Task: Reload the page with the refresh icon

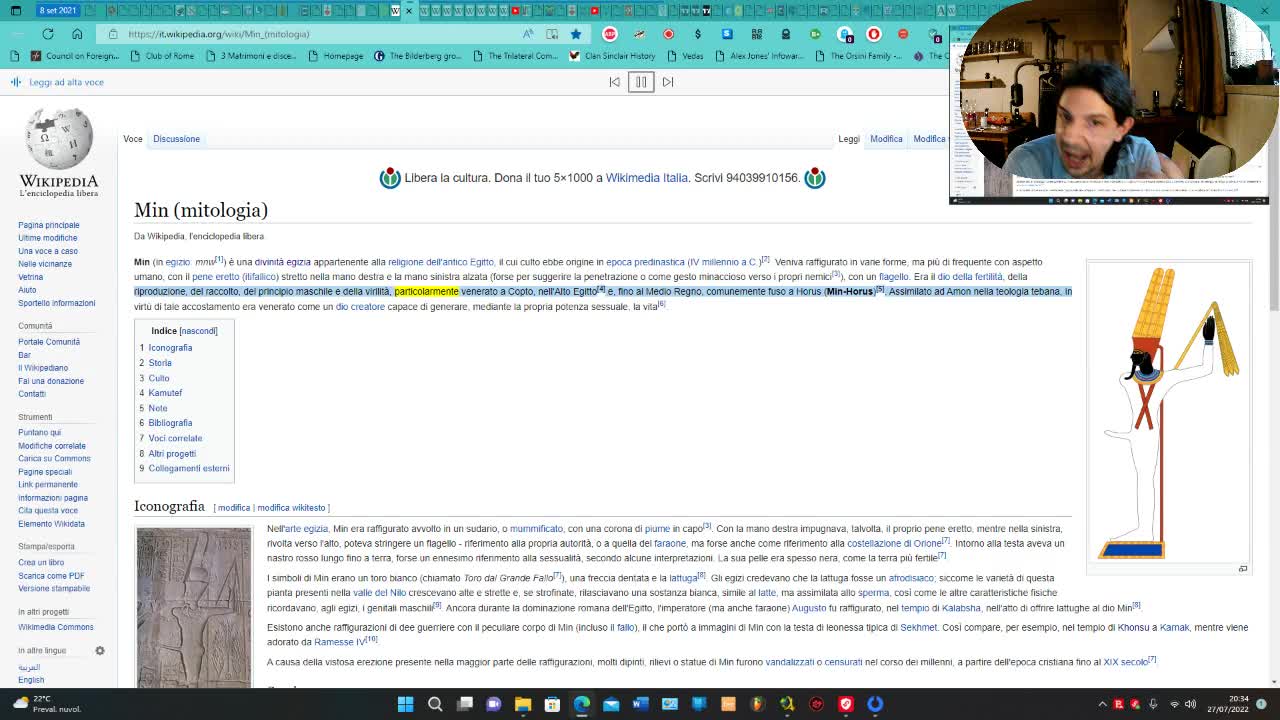Action: click(47, 34)
